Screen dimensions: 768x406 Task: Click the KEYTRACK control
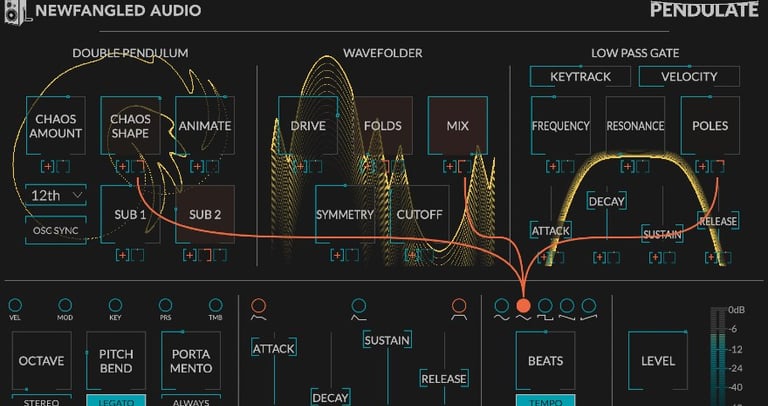click(x=580, y=77)
